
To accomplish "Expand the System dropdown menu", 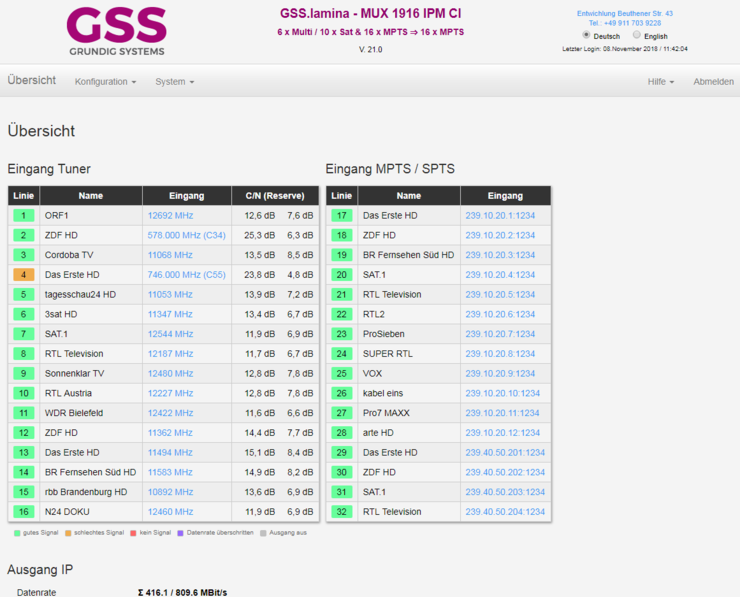I will tap(174, 82).
